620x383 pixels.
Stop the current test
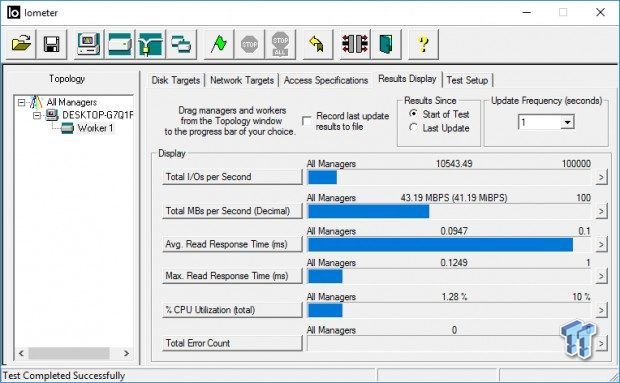pos(249,44)
